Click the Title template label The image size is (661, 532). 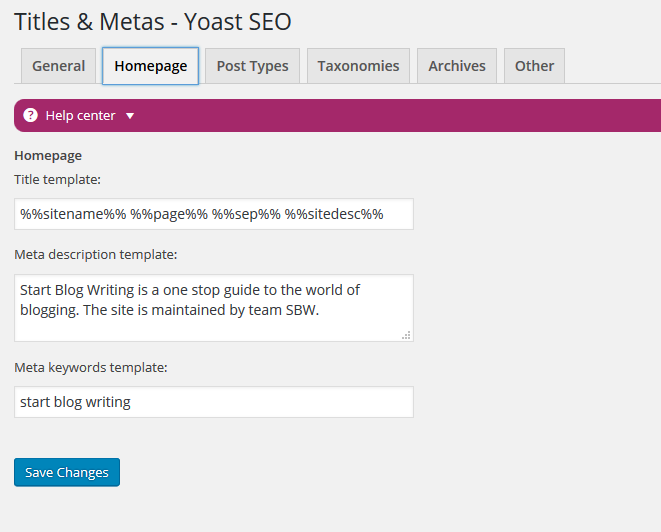point(57,180)
